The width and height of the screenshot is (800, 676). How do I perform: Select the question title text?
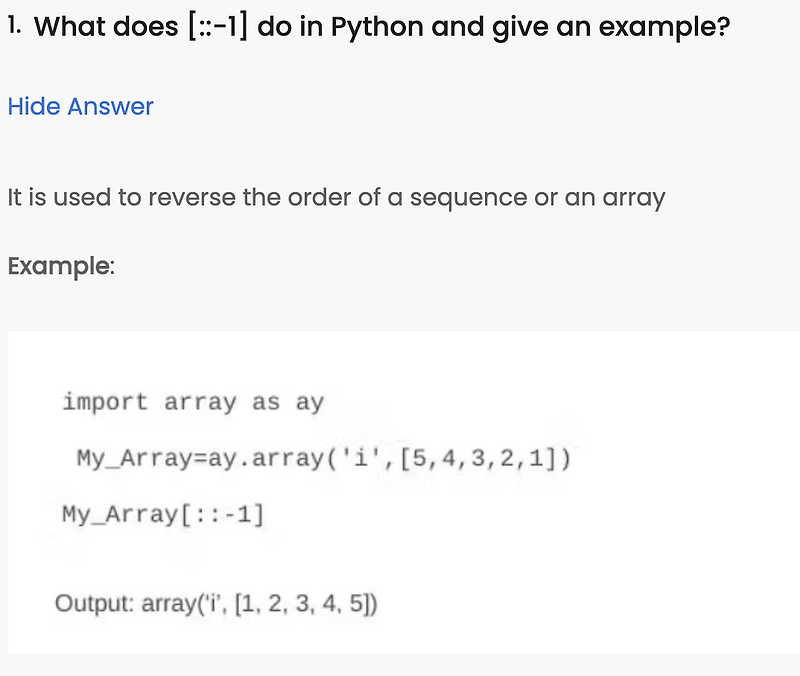click(x=370, y=26)
